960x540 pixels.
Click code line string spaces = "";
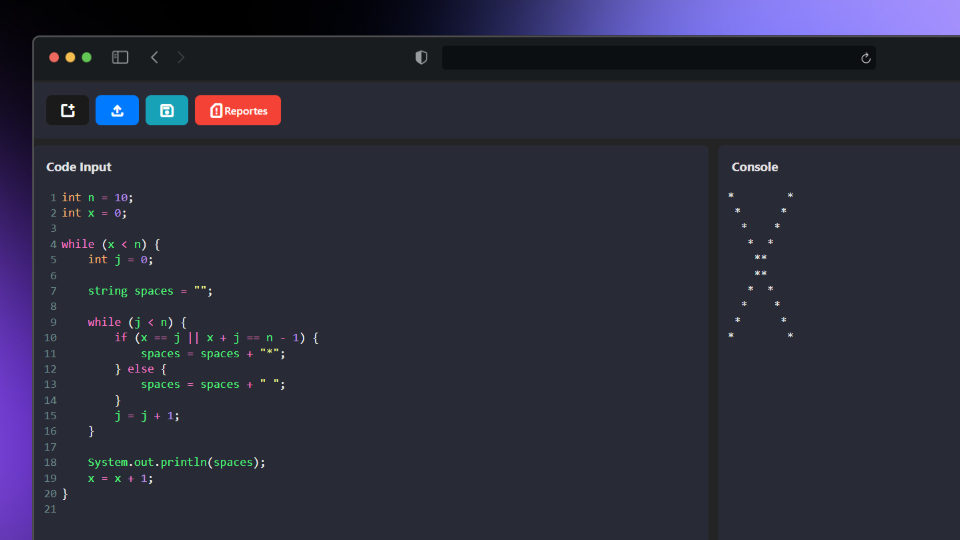150,291
